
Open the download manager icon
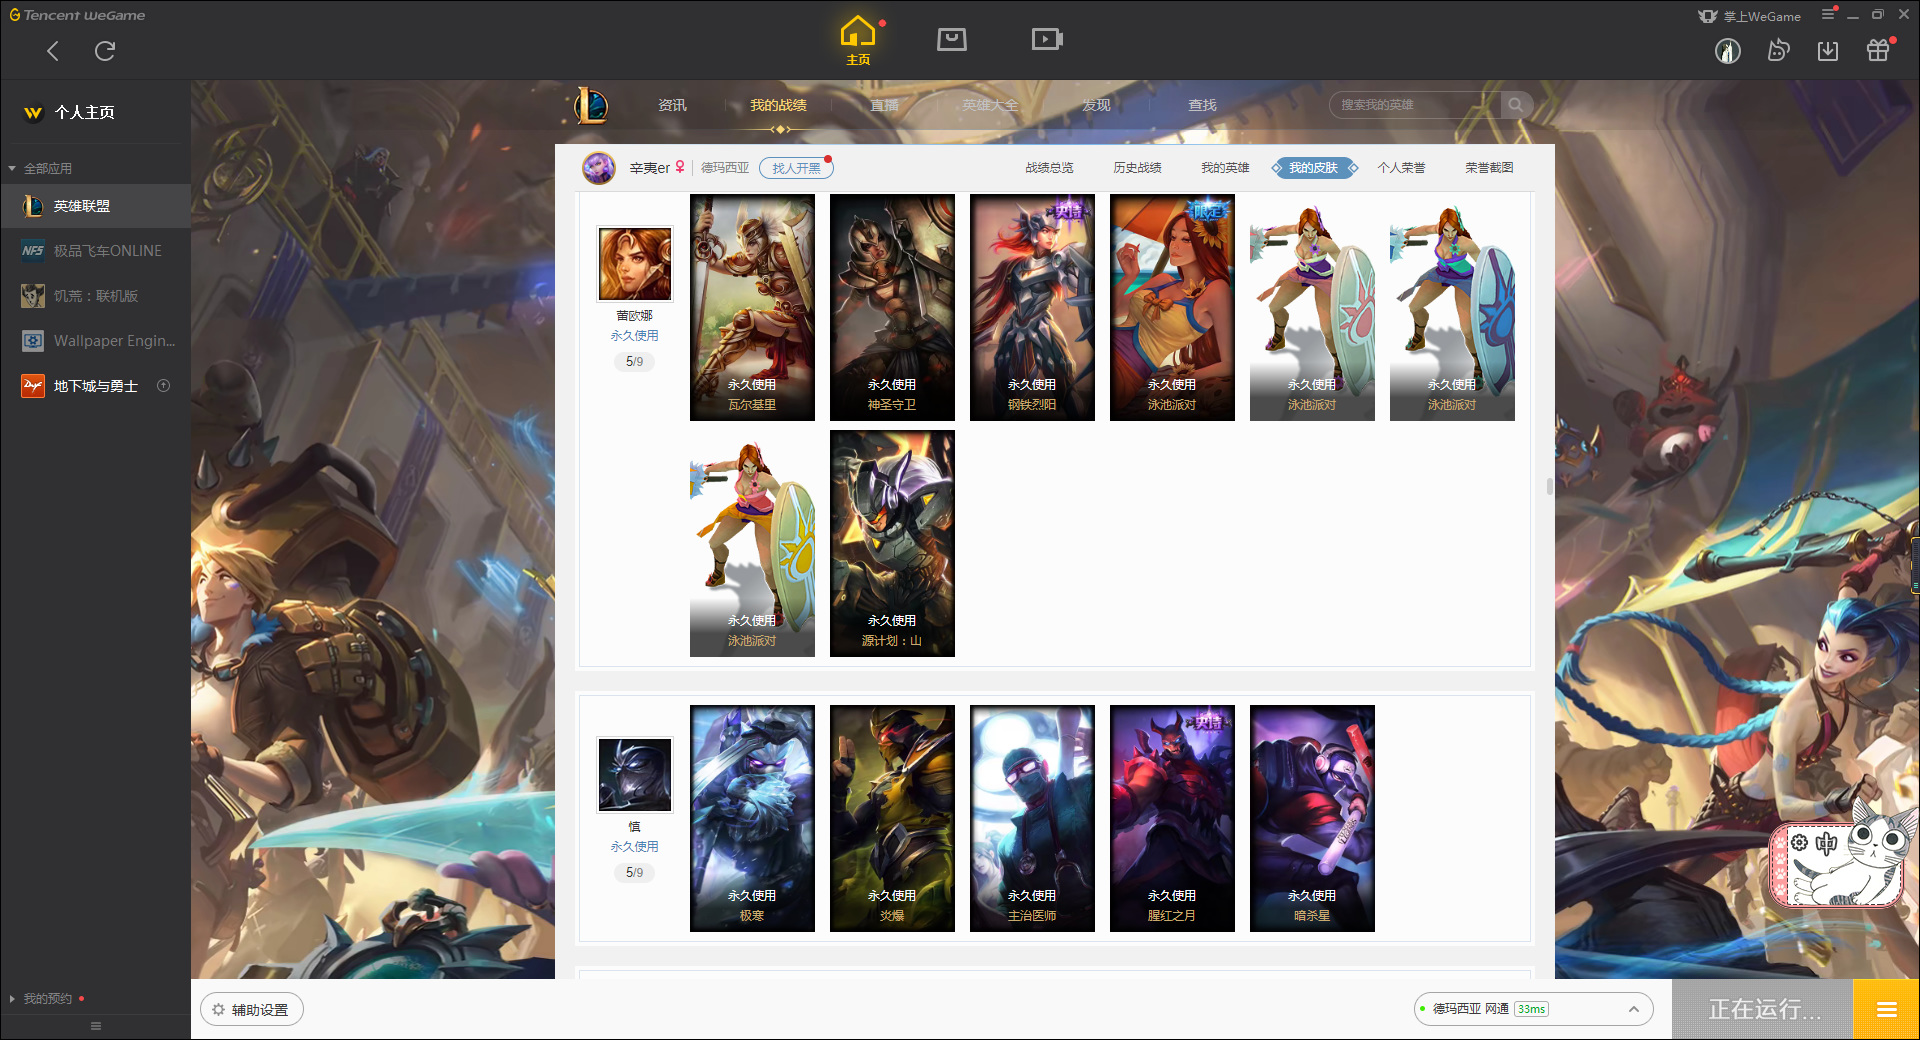tap(1828, 51)
